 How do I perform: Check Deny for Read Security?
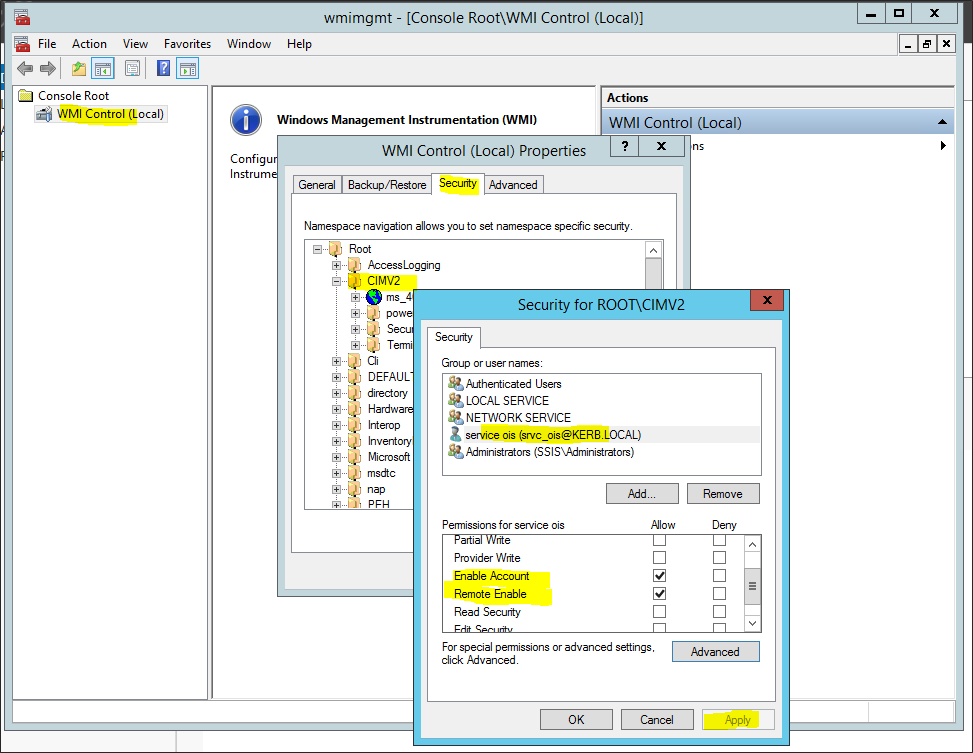(719, 611)
